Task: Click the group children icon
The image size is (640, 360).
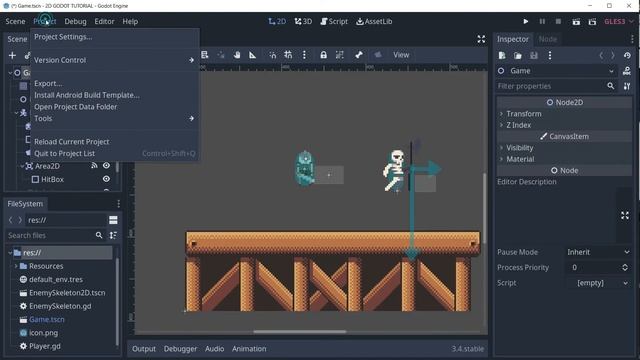Action: coord(340,55)
